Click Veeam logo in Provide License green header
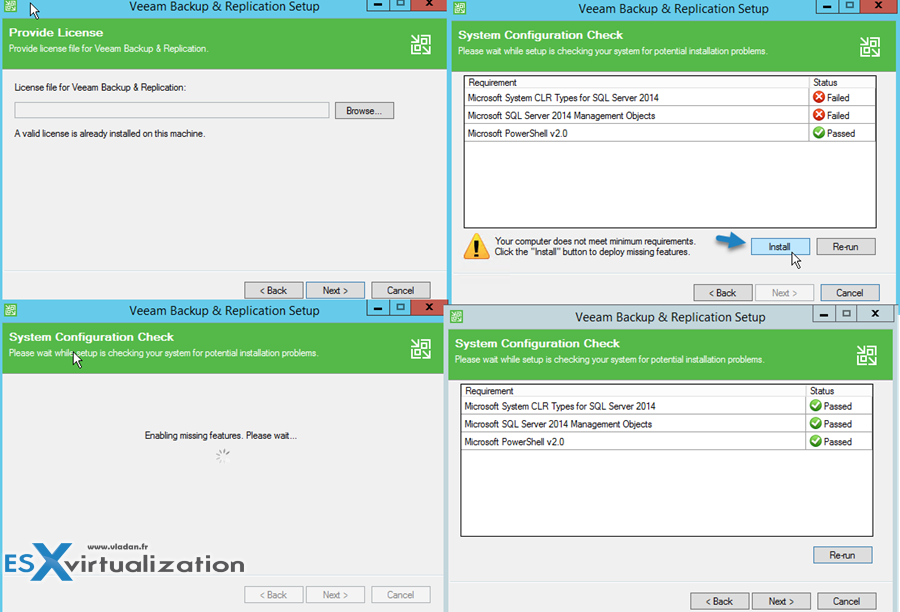The image size is (900, 612). coord(421,44)
